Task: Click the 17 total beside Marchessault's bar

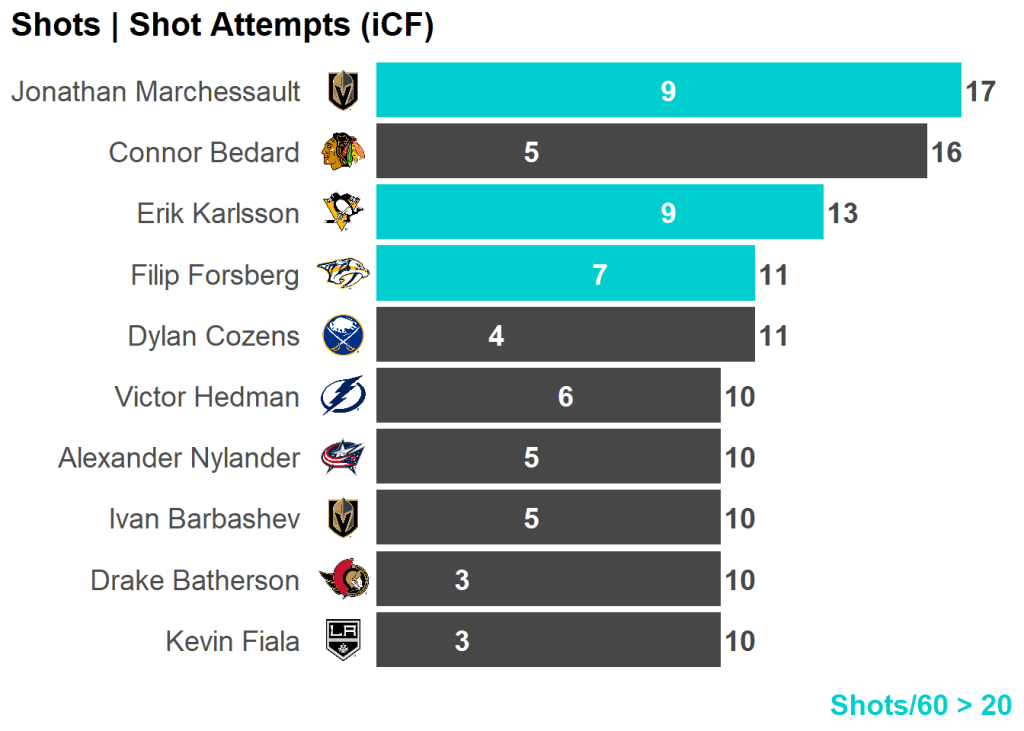Action: [980, 92]
